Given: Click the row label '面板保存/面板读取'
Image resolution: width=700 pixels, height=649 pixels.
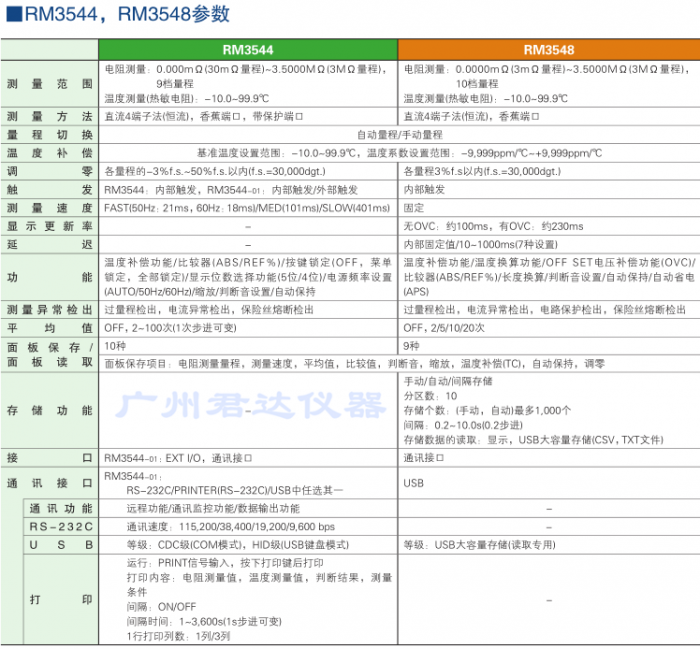Looking at the screenshot, I should (50, 355).
